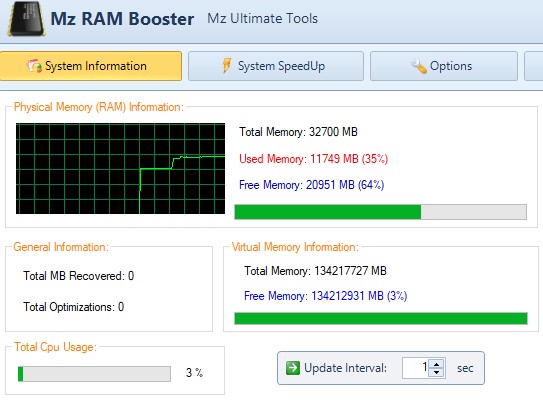543x404 pixels.
Task: Click the Update Interval value field
Action: [416, 368]
